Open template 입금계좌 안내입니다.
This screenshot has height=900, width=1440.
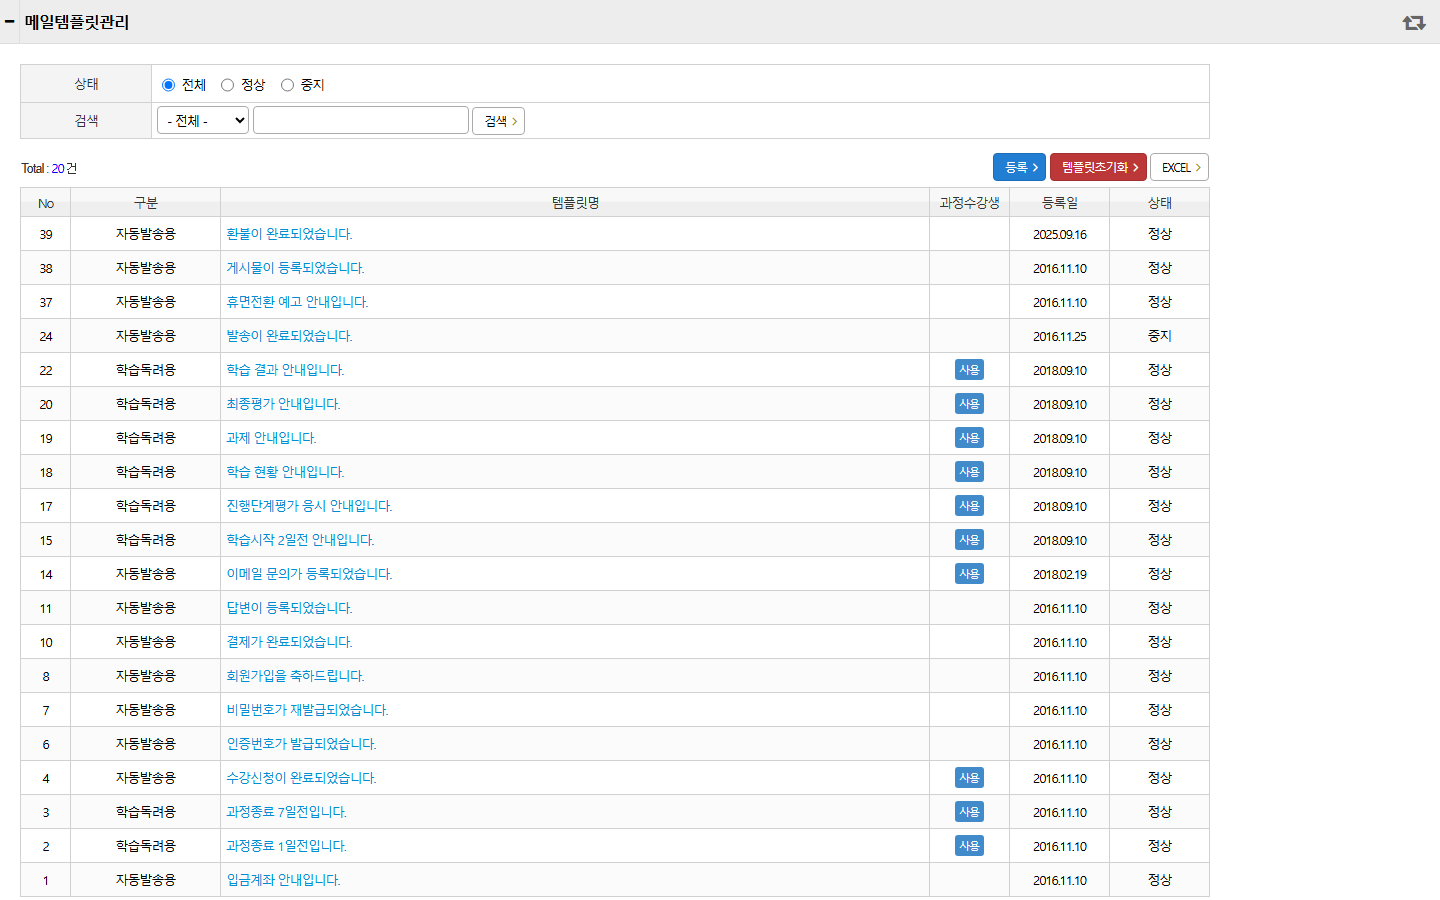point(283,880)
